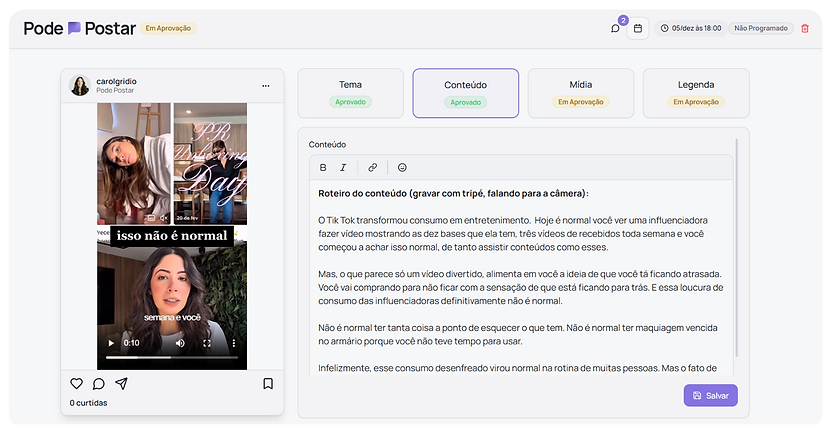Screen dimensions: 831x437
Task: Enter video fullscreen mode
Action: [207, 343]
